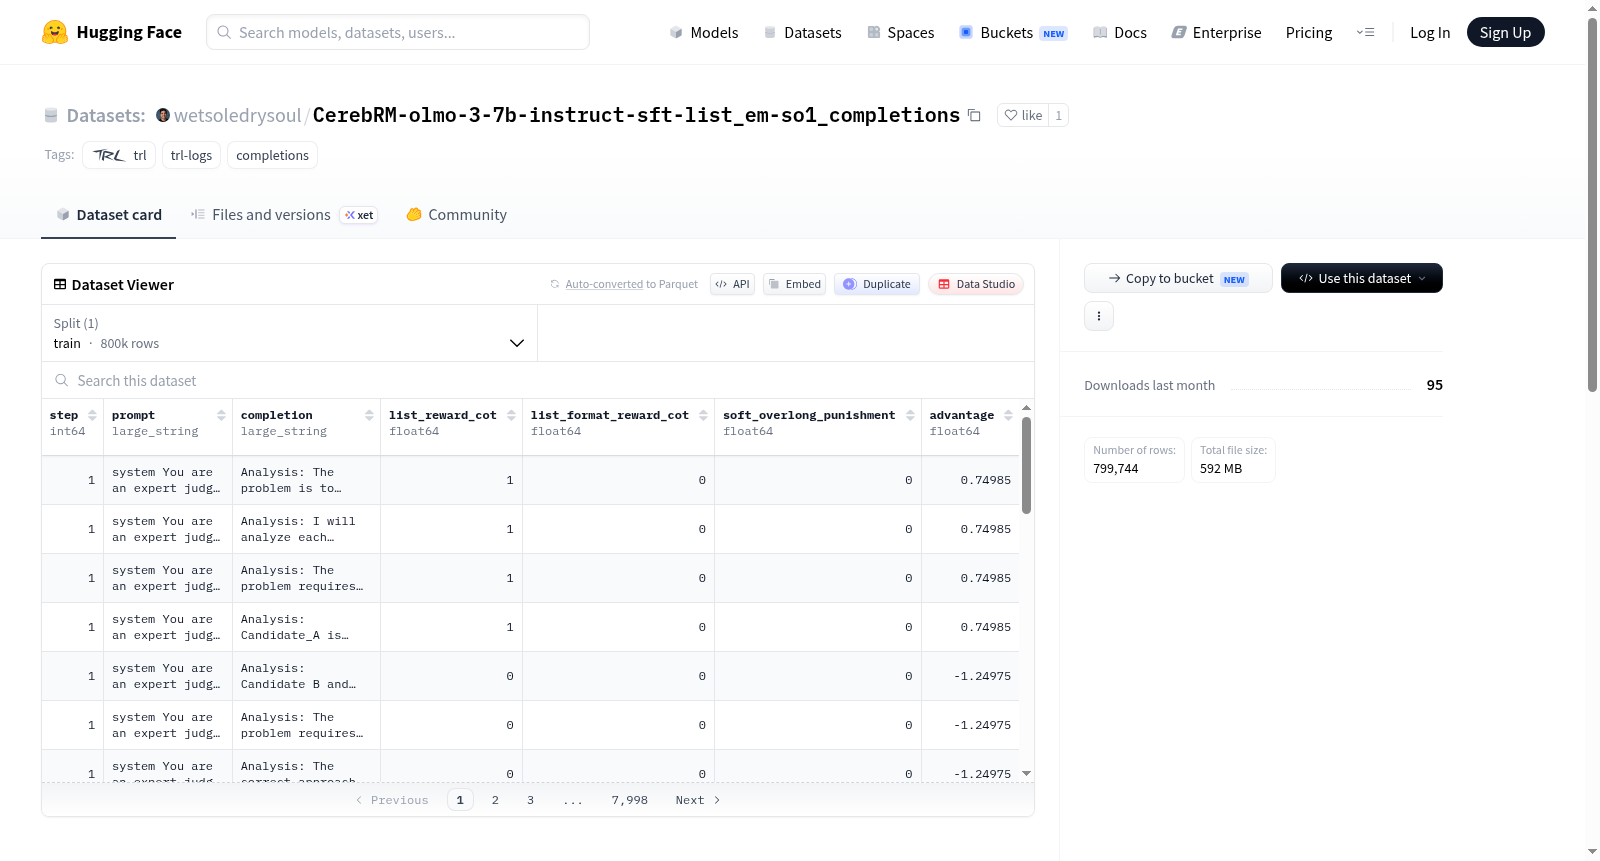Click the search magnifier in dataset search

click(62, 380)
